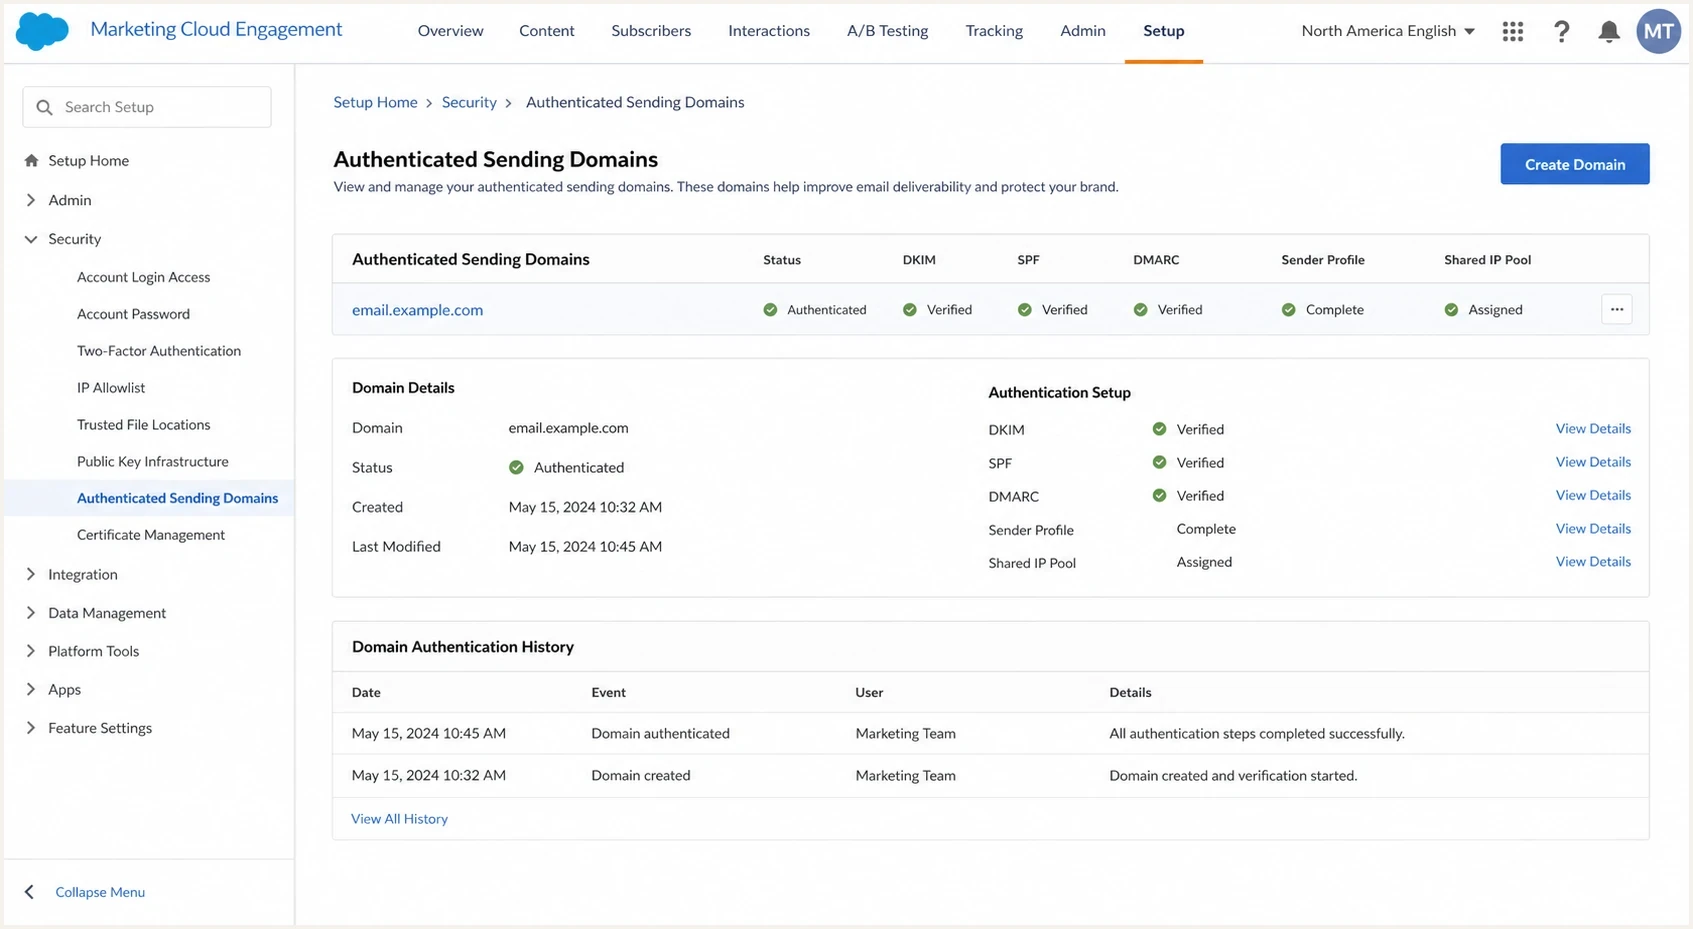Select Authenticated Sending Domains in sidebar
Viewport: 1693px width, 929px height.
point(177,498)
